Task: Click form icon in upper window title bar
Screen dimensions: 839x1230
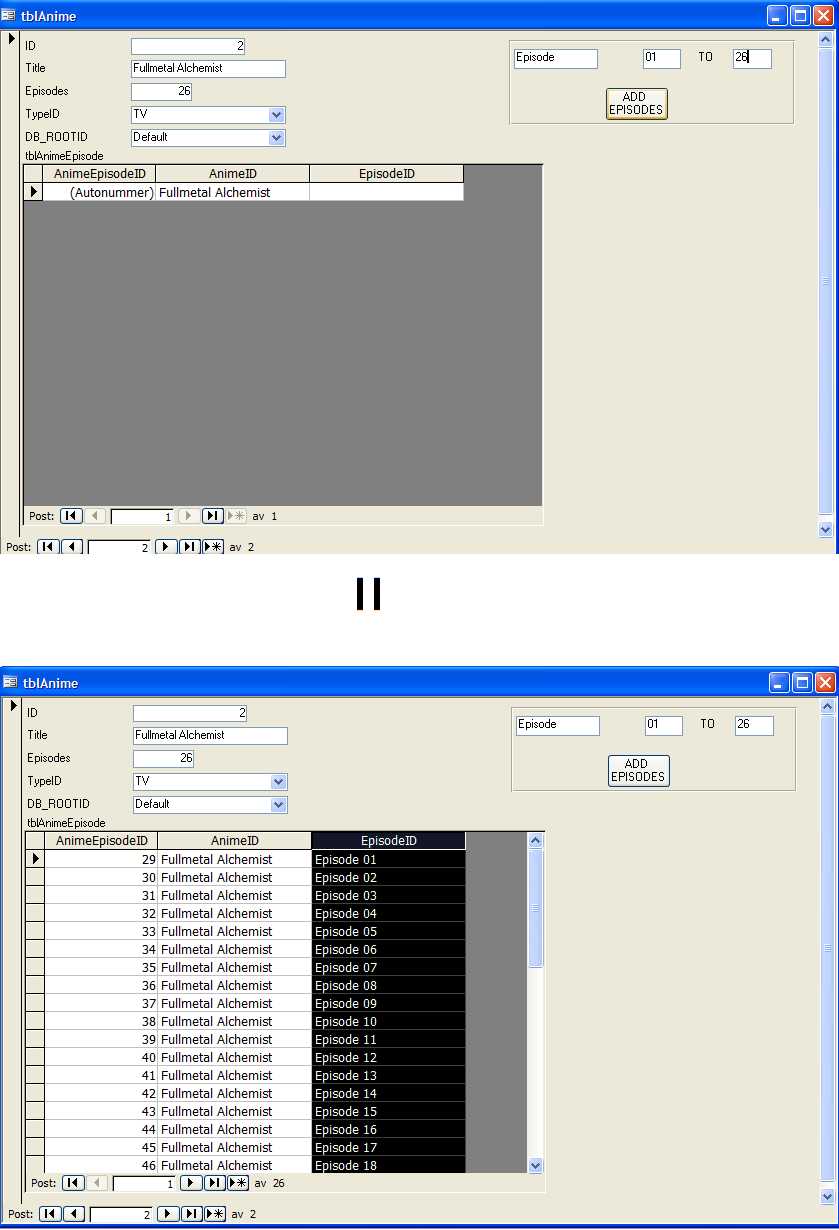Action: (10, 15)
